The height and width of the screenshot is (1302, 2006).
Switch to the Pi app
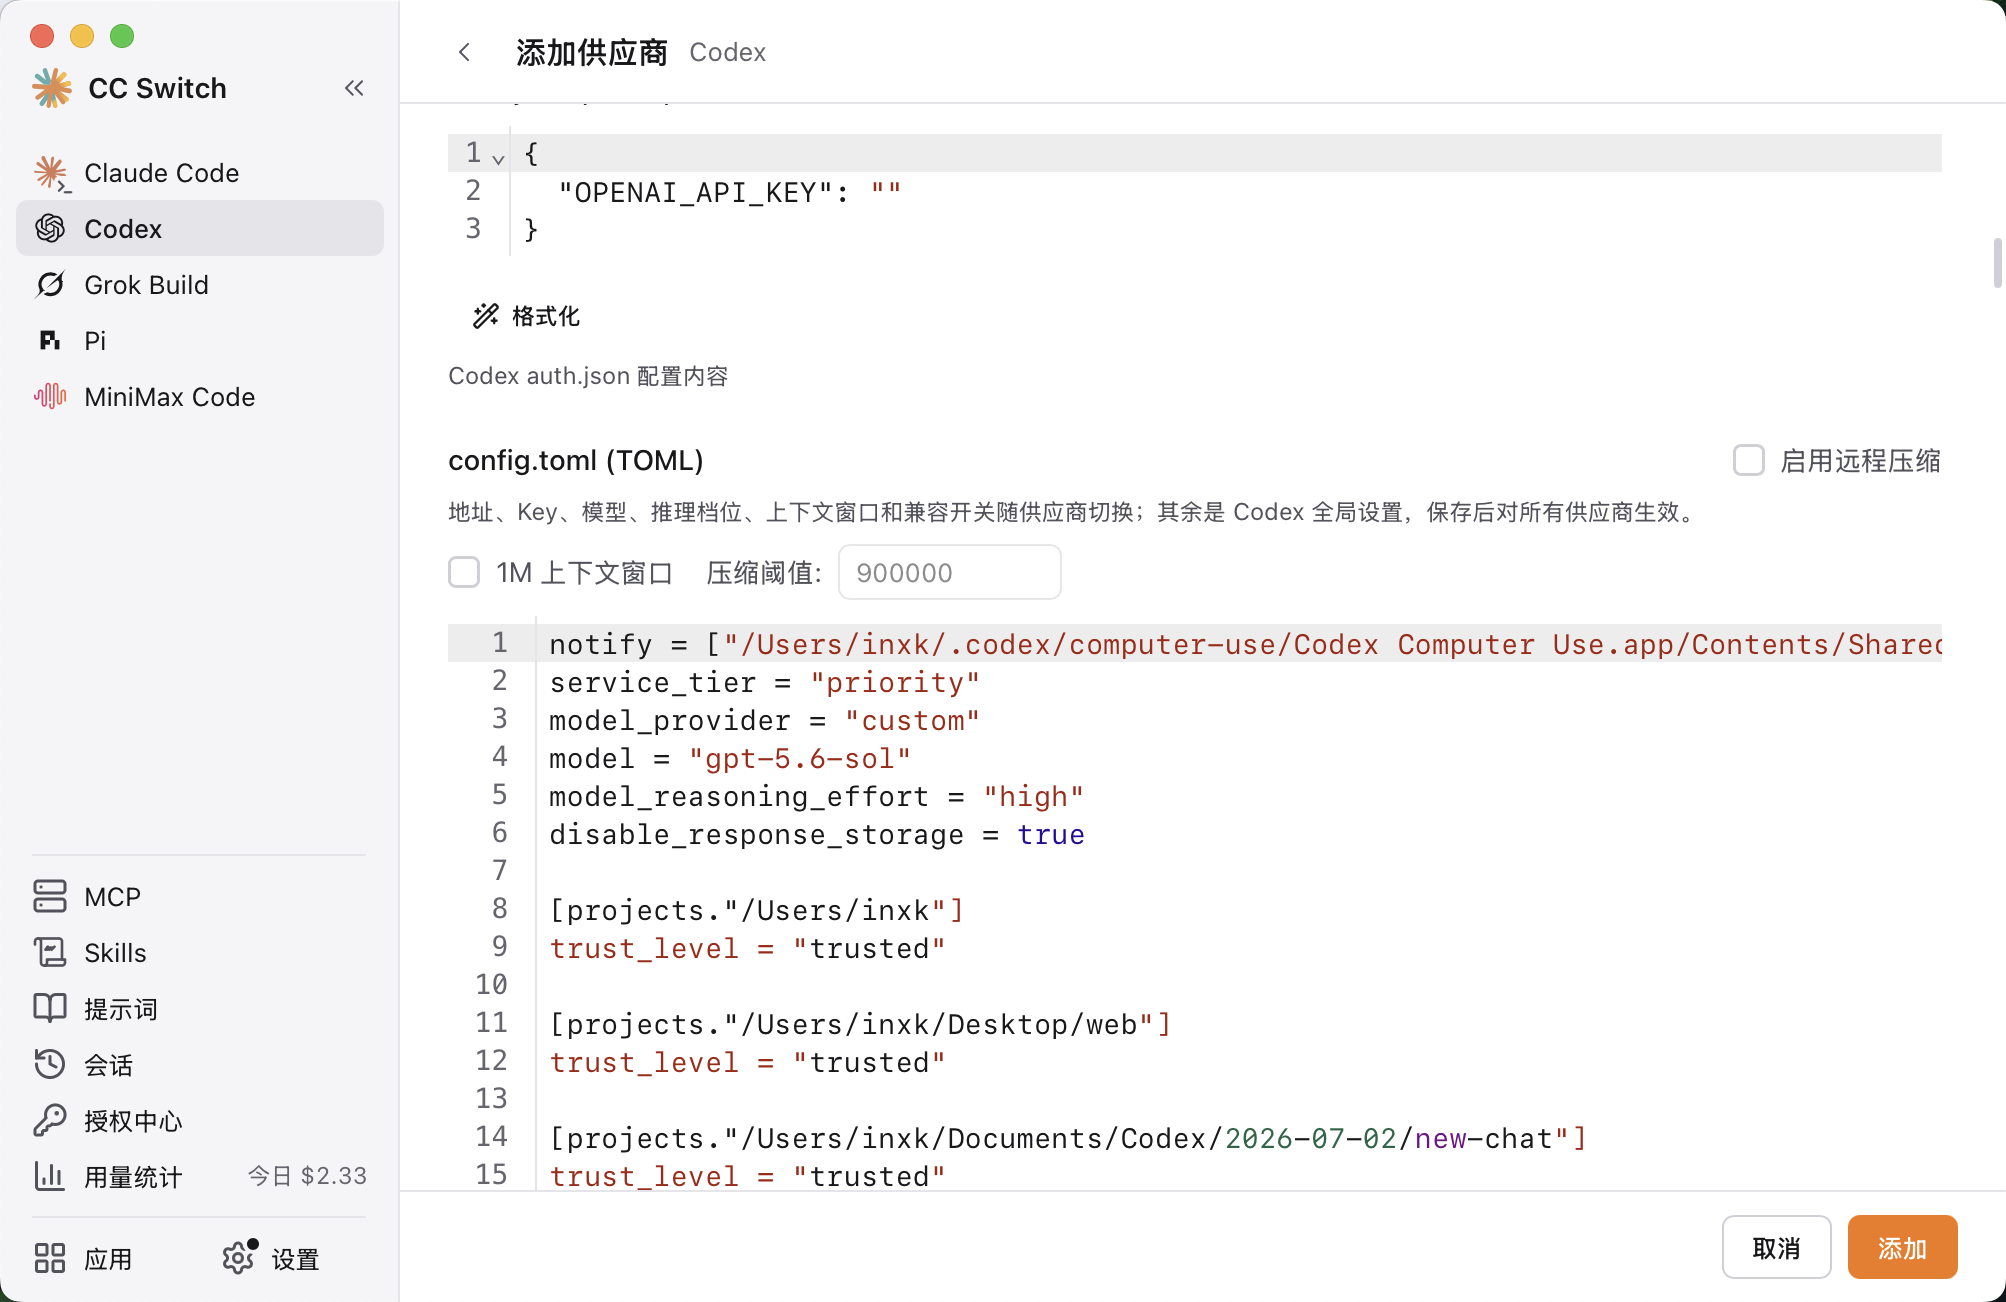pos(200,340)
